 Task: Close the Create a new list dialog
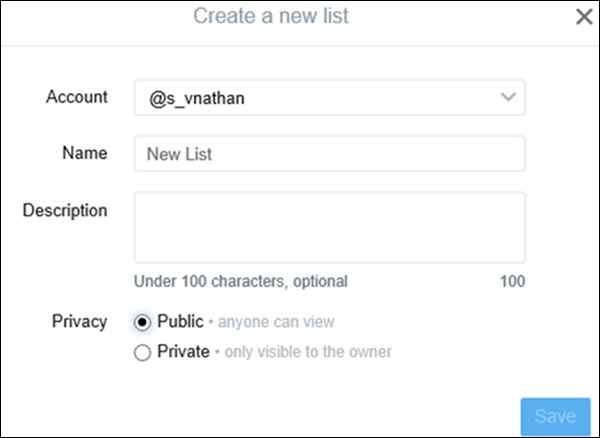pos(584,17)
